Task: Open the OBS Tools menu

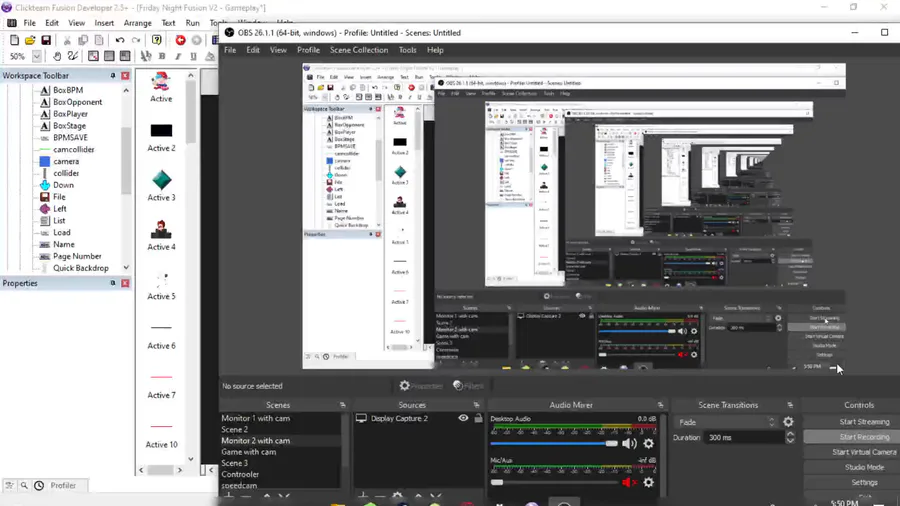Action: (x=408, y=50)
